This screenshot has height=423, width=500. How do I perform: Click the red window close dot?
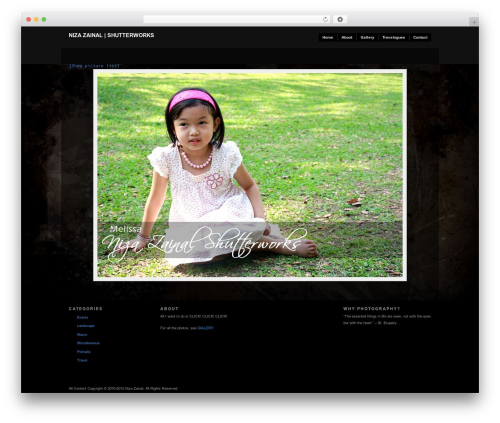pos(29,19)
